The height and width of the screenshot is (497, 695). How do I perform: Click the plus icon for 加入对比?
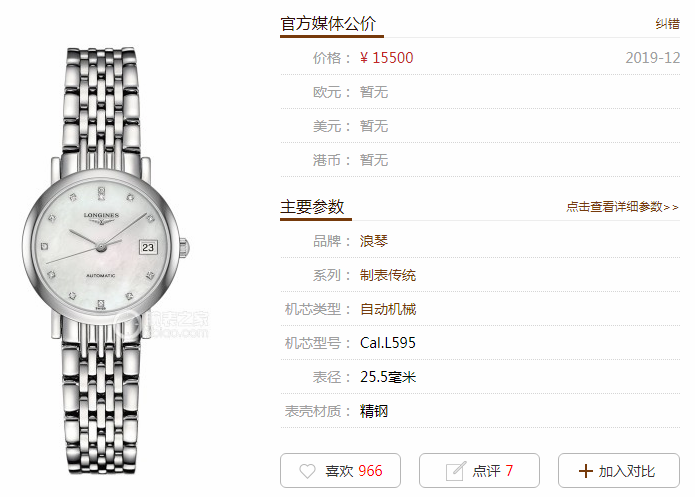(x=586, y=471)
